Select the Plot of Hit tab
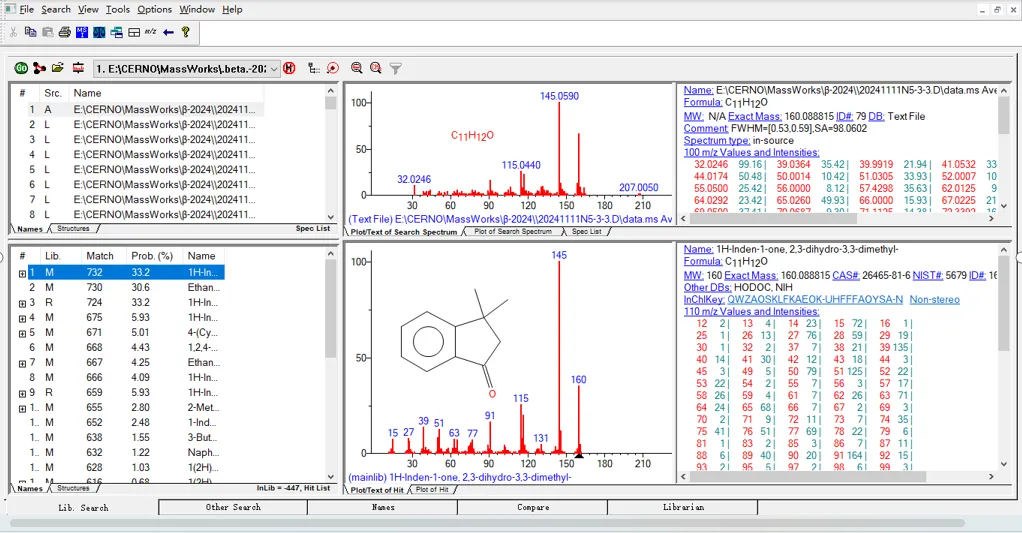The height and width of the screenshot is (533, 1022). (x=431, y=489)
